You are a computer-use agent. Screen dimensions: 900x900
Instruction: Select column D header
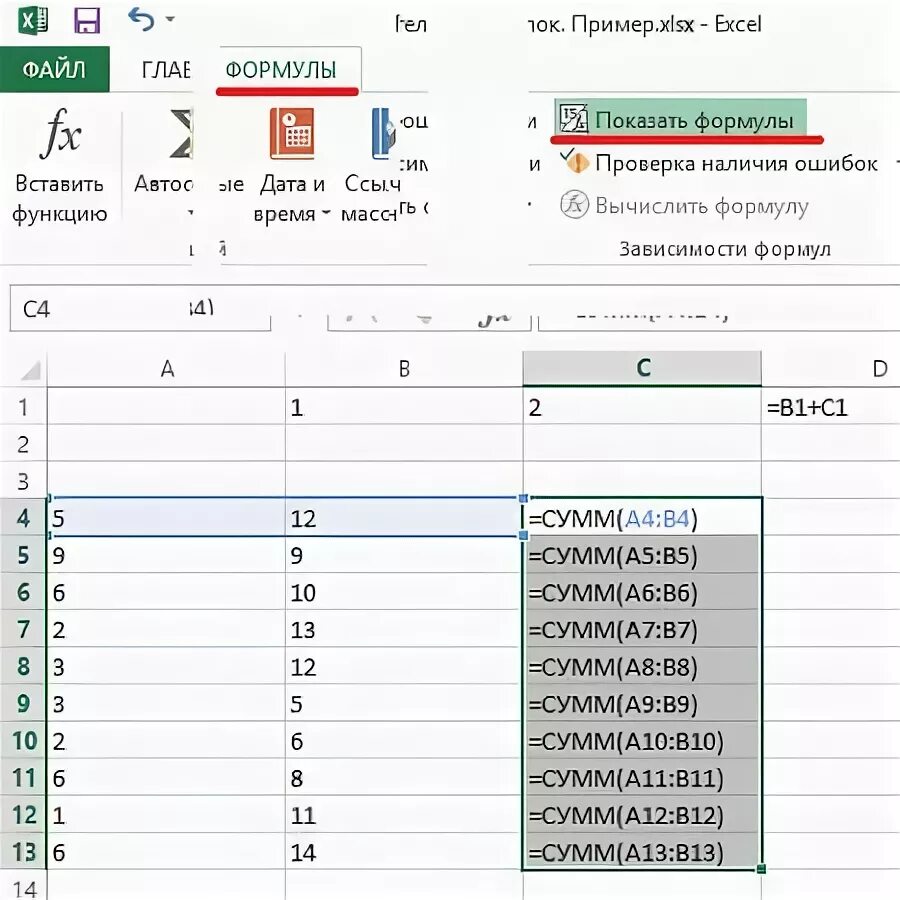pyautogui.click(x=831, y=368)
